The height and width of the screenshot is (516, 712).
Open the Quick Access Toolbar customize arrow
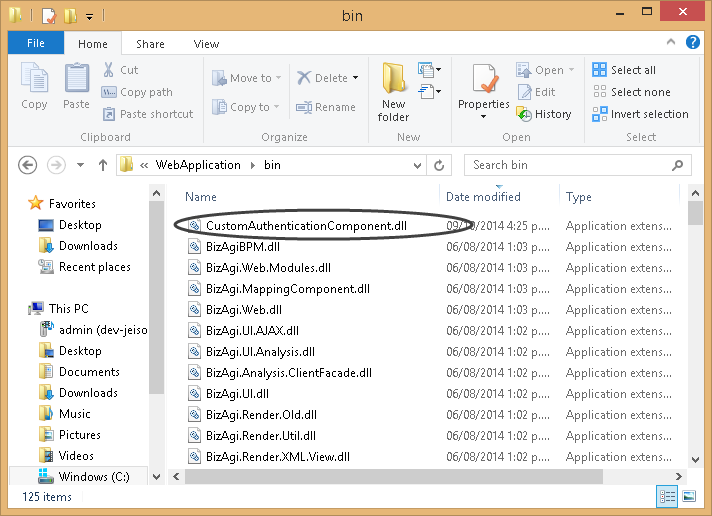[x=89, y=16]
